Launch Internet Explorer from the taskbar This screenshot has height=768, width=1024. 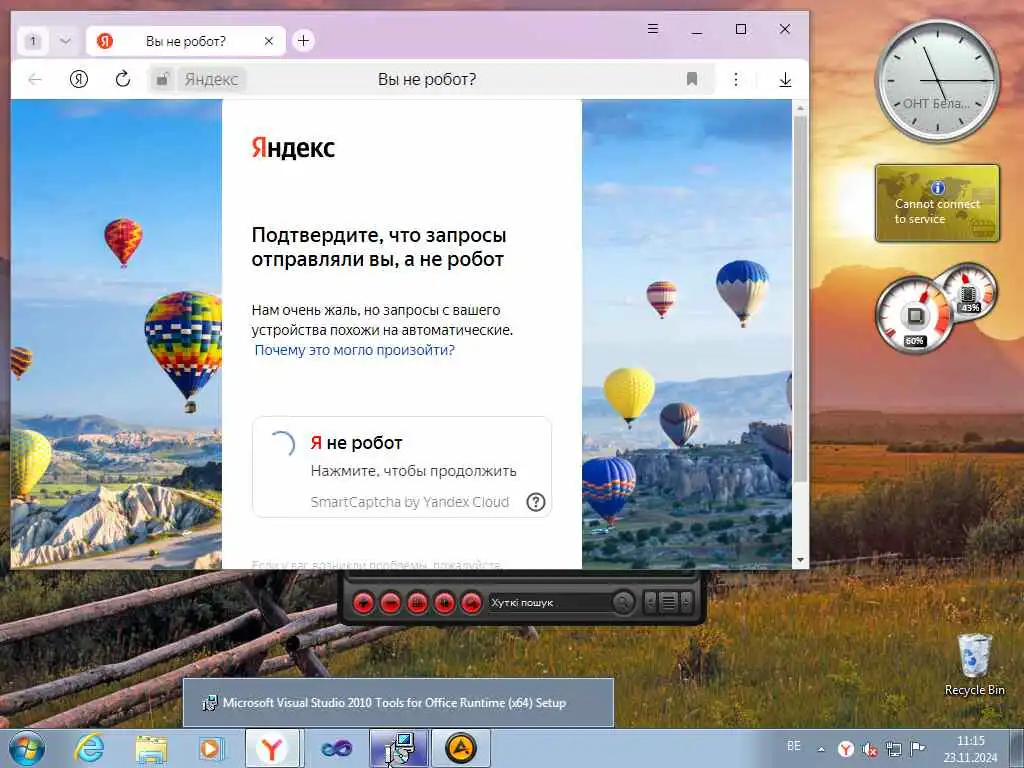click(89, 748)
